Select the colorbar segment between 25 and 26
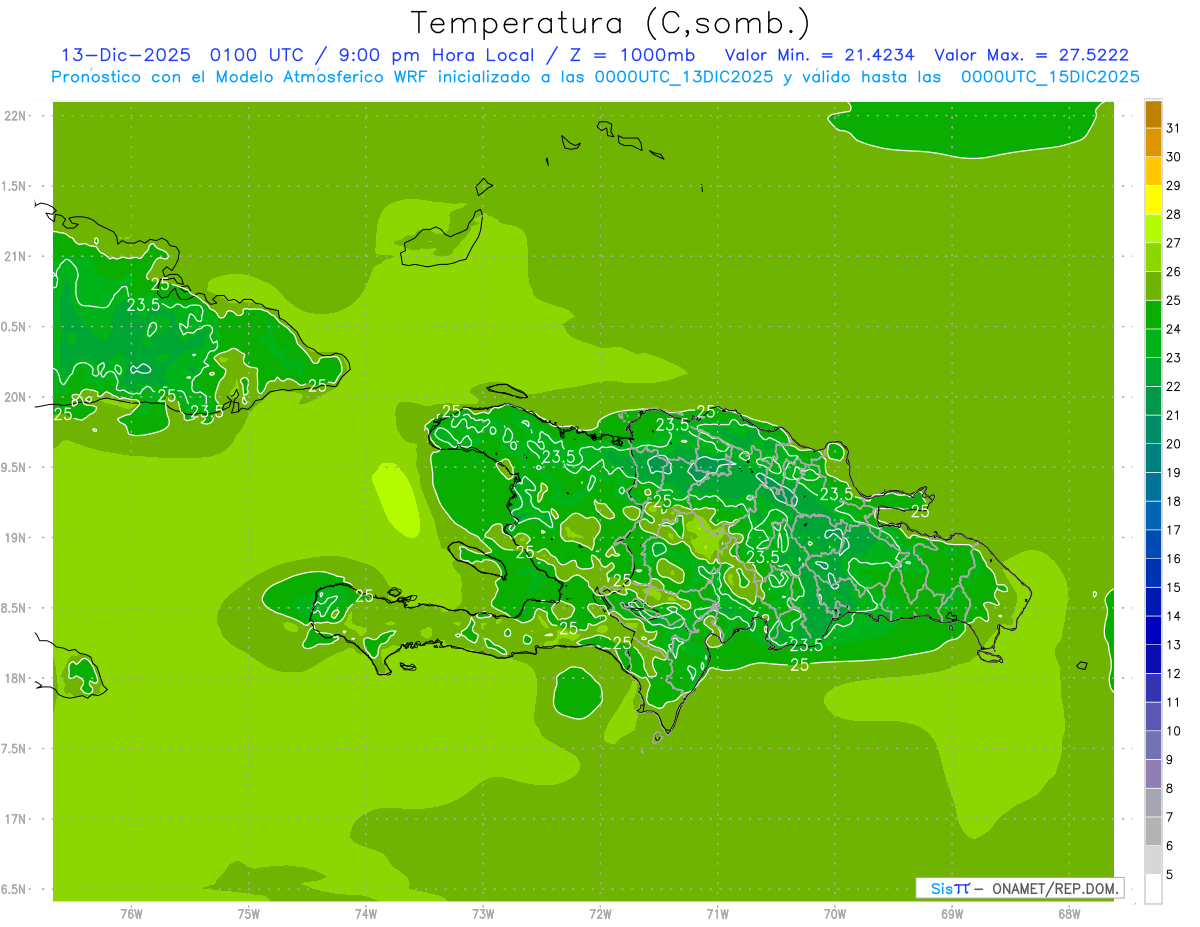The height and width of the screenshot is (927, 1200). (x=1153, y=286)
